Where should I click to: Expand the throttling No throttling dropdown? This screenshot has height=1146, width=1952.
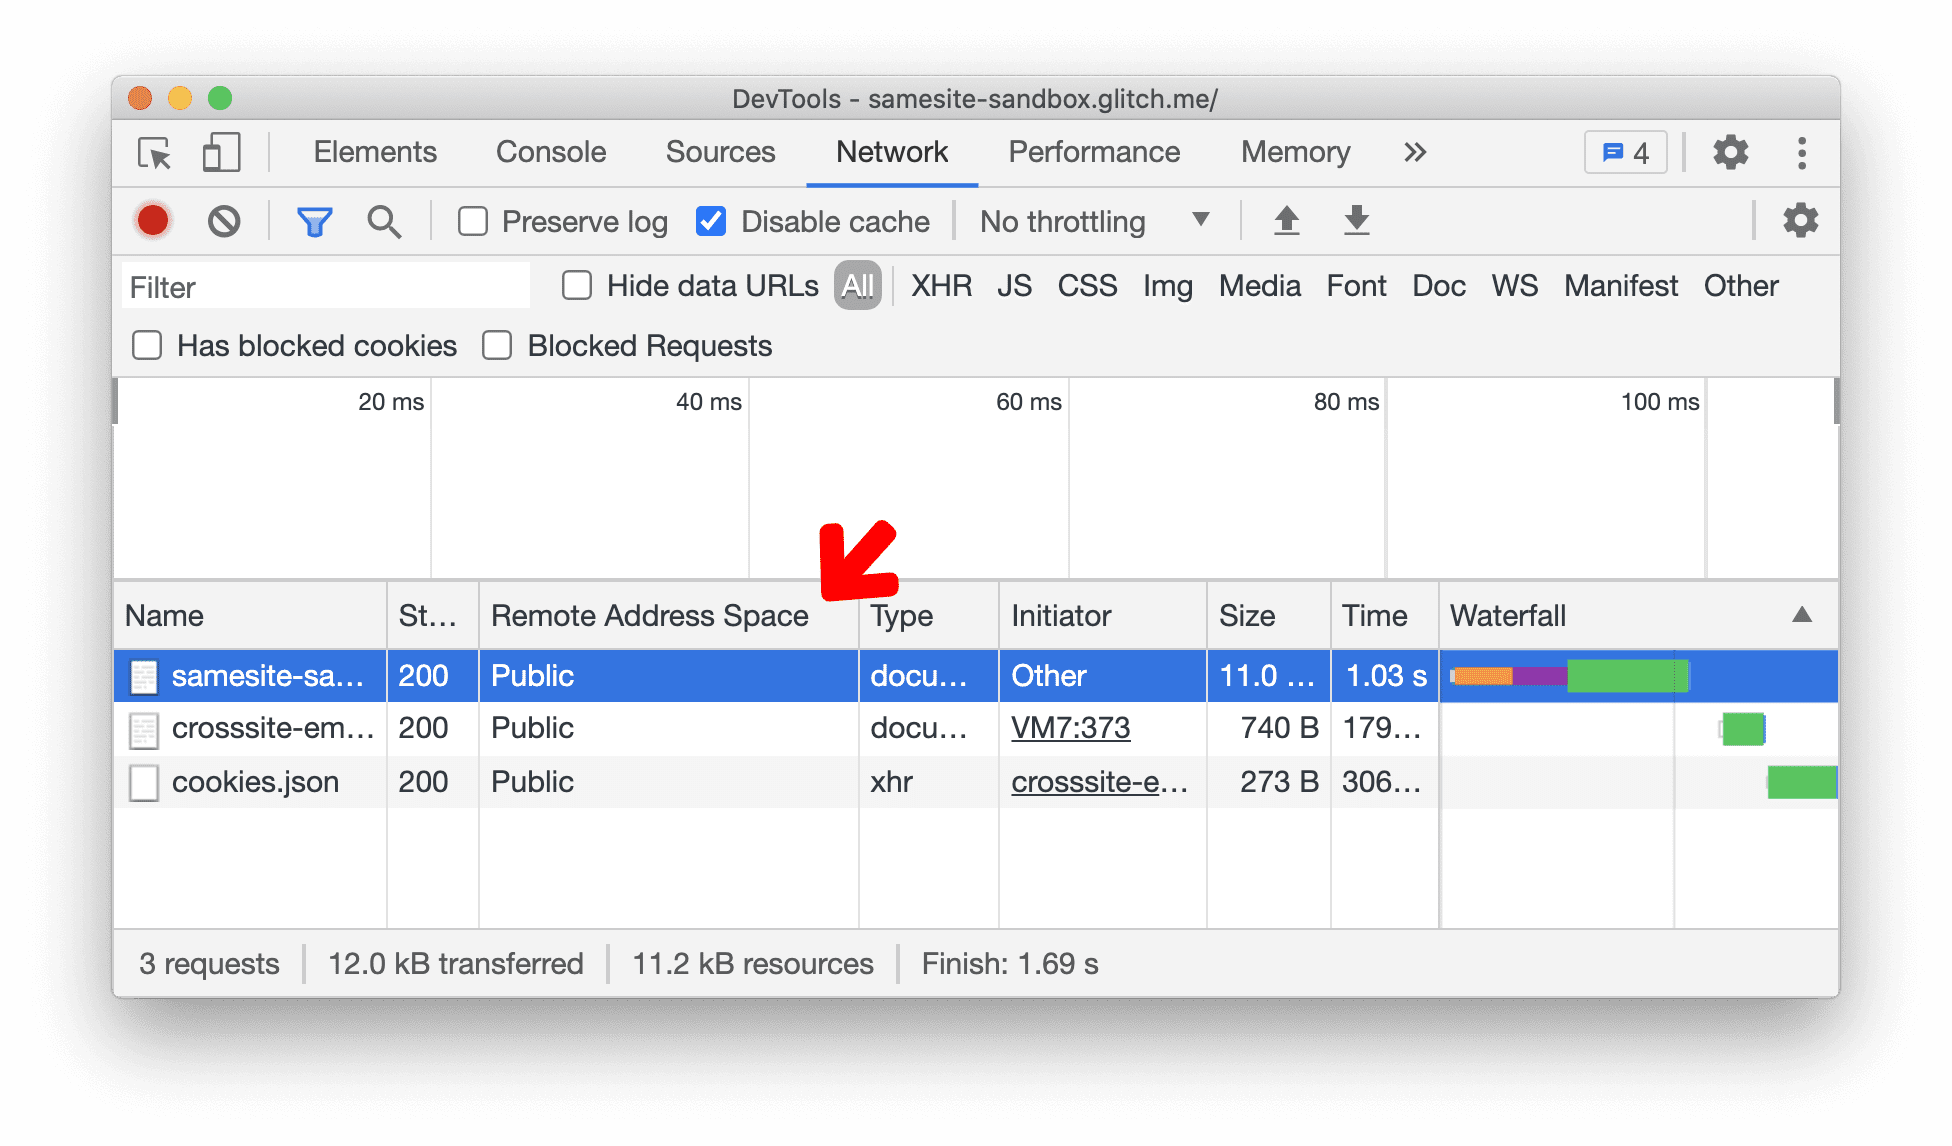(1091, 222)
